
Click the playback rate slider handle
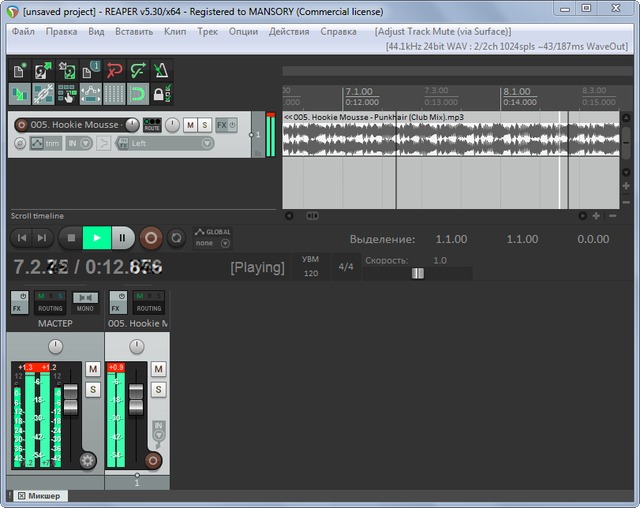418,273
